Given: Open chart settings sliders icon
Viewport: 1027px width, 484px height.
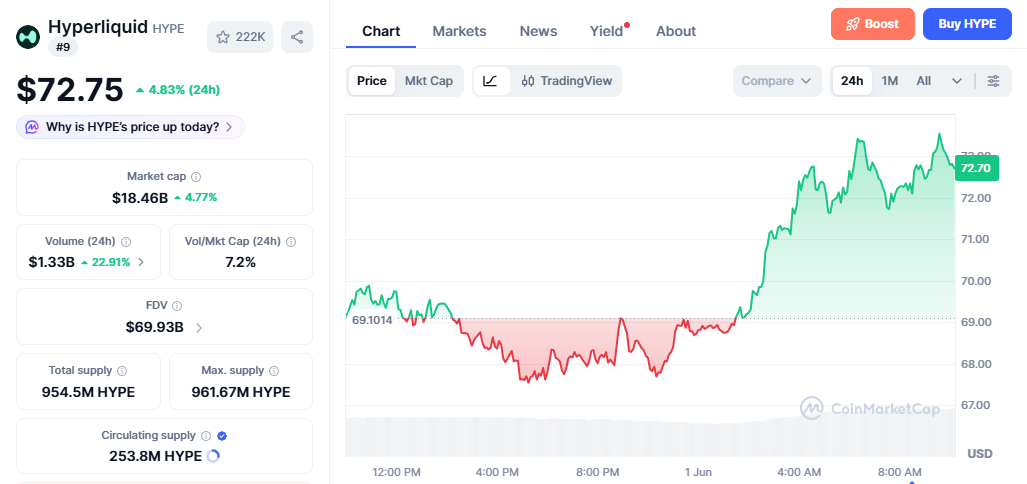Looking at the screenshot, I should pos(994,81).
